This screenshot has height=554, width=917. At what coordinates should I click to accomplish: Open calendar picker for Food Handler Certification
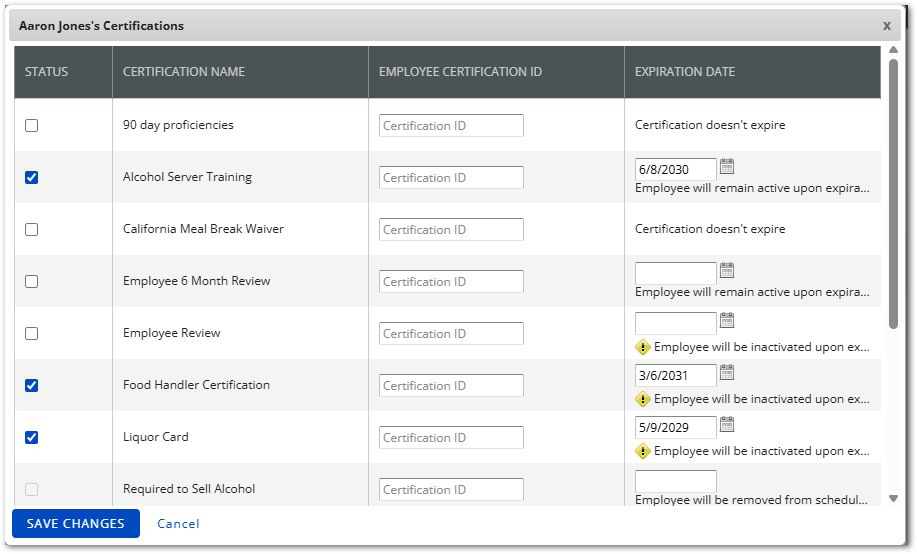tap(726, 372)
